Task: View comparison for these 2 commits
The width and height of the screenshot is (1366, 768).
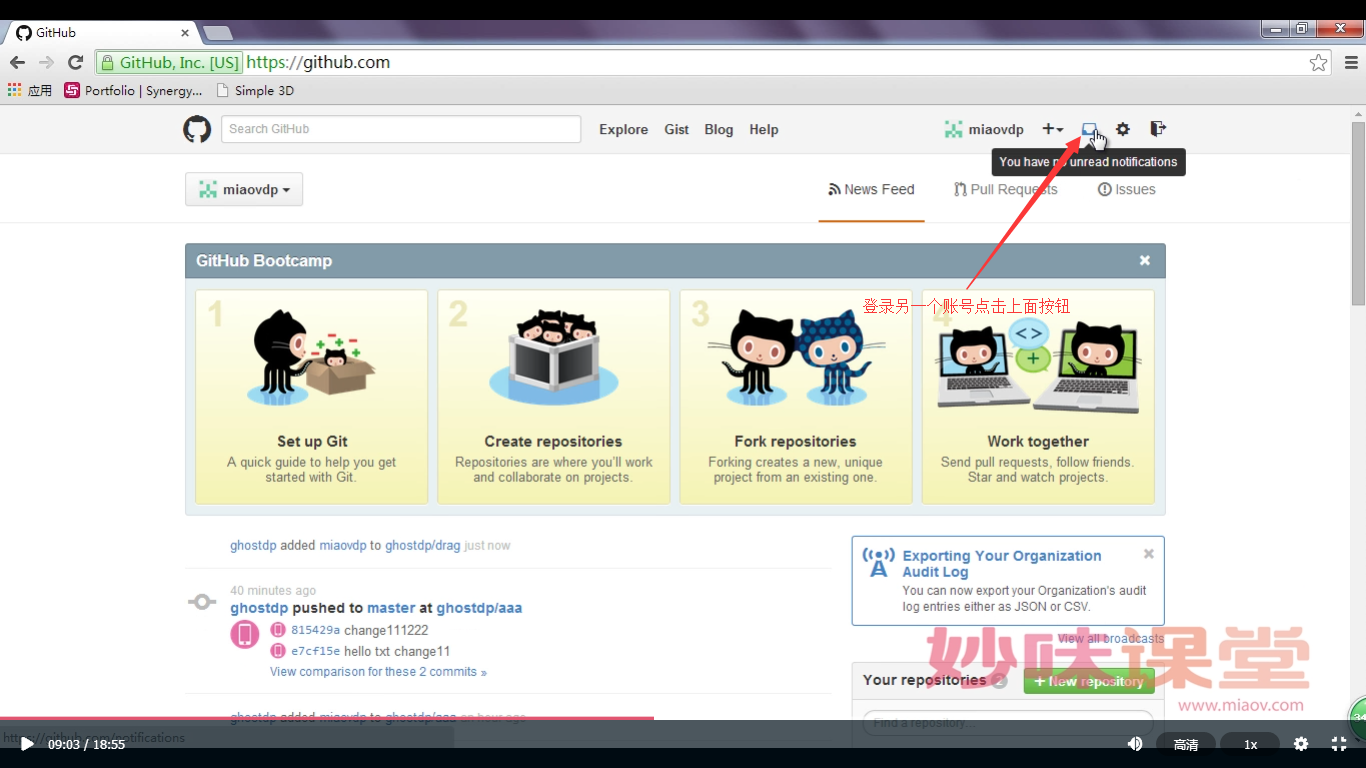Action: pyautogui.click(x=378, y=672)
